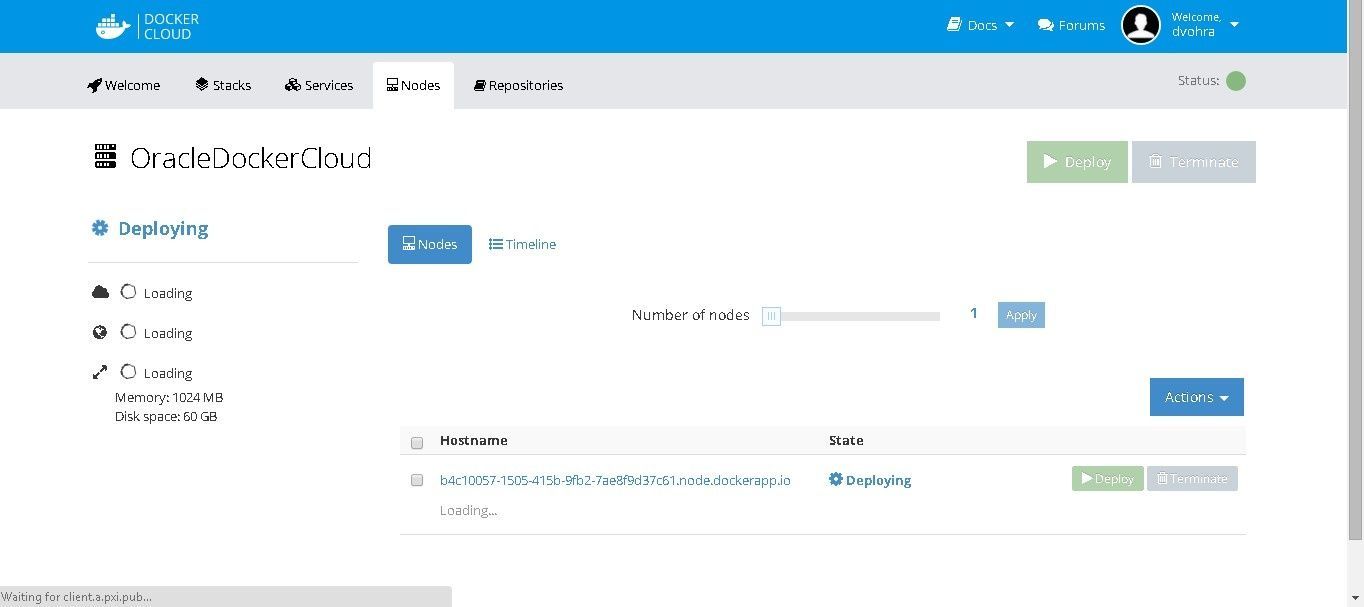Apply the number of nodes
This screenshot has height=607, width=1364.
pos(1021,315)
